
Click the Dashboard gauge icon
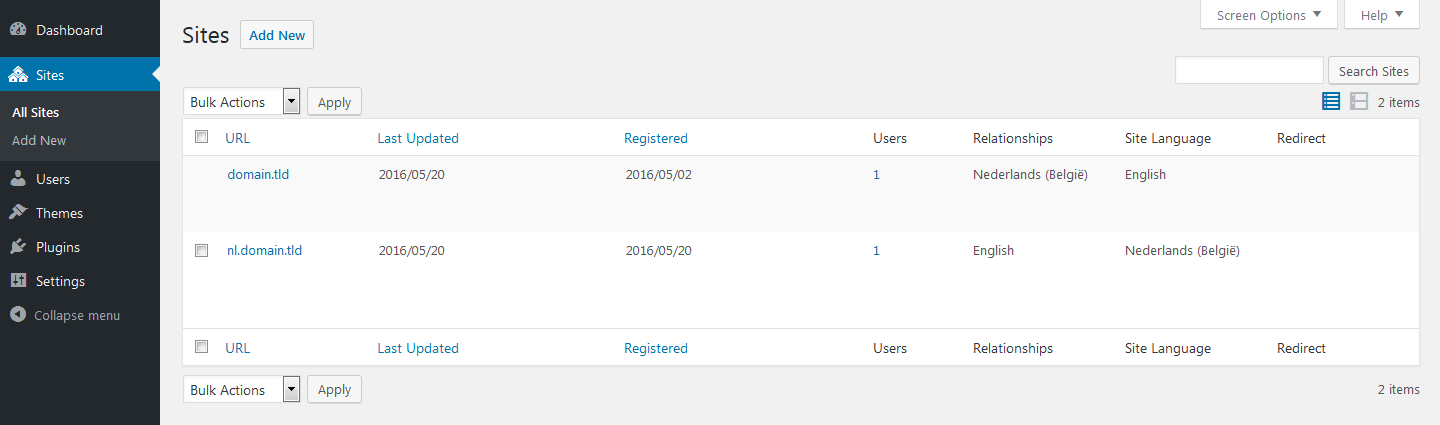tap(18, 30)
